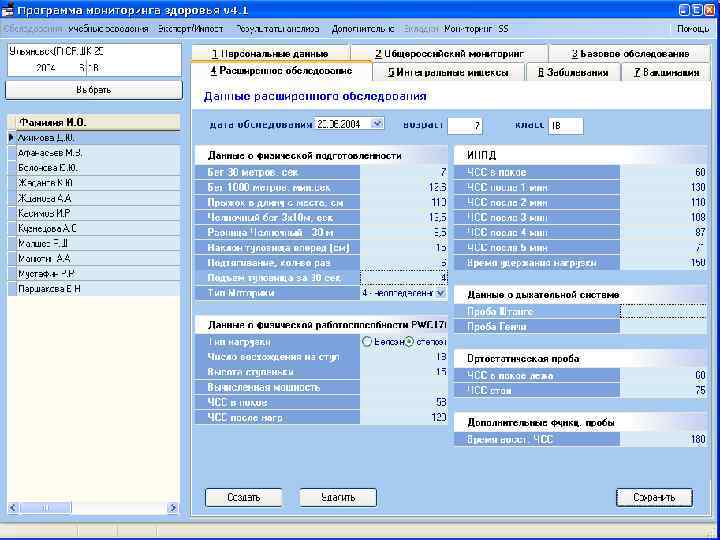
Task: Click the ЧСС после нагр value field
Action: point(404,418)
